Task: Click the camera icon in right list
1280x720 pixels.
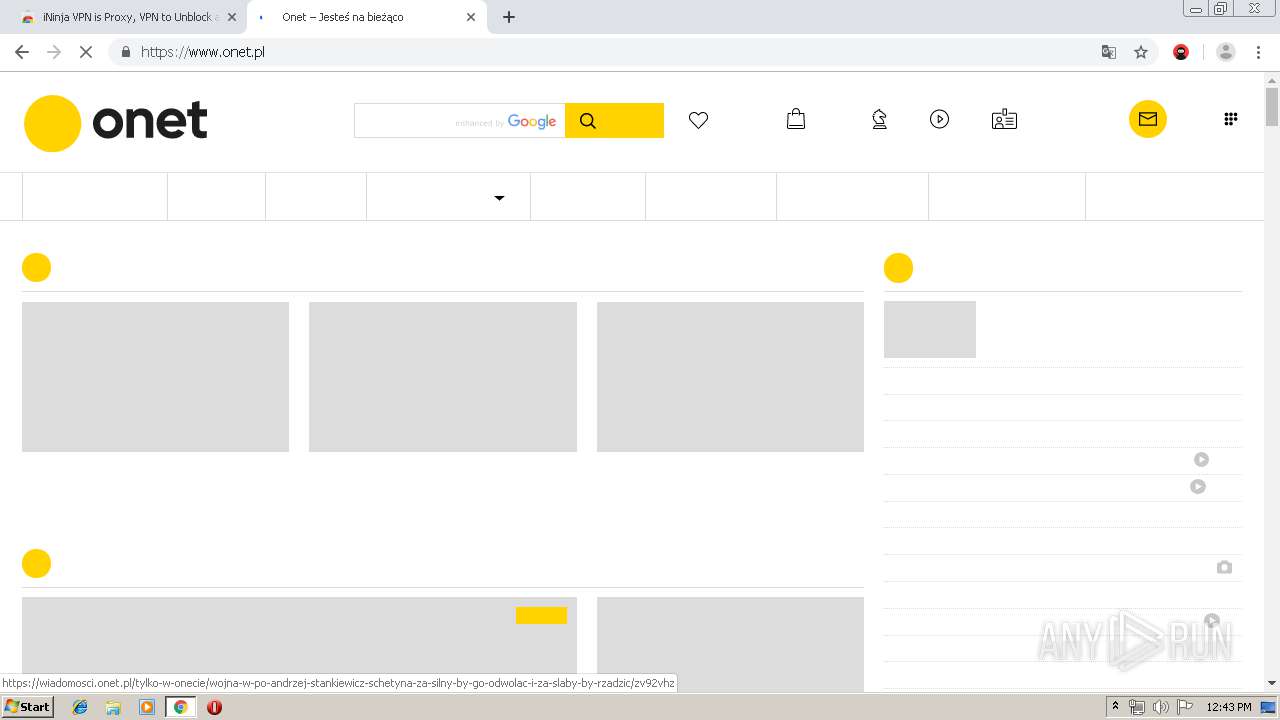Action: coord(1224,567)
